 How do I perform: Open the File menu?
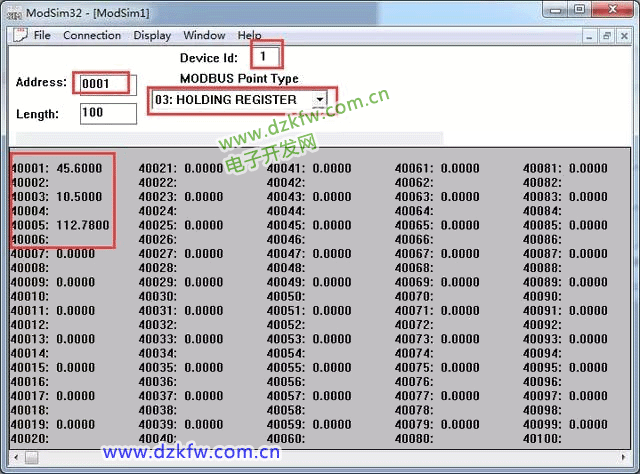42,35
